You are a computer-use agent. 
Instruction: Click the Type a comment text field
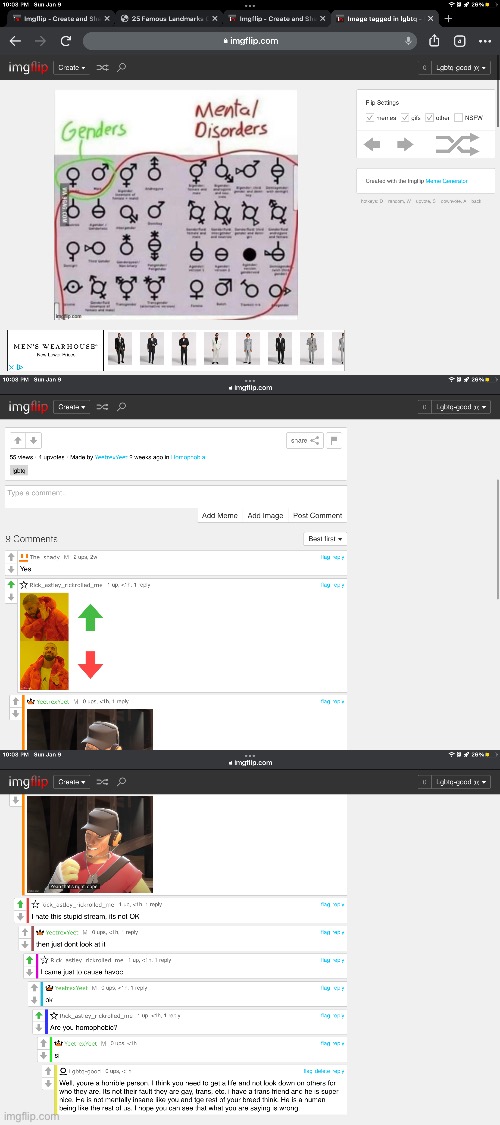pyautogui.click(x=176, y=494)
